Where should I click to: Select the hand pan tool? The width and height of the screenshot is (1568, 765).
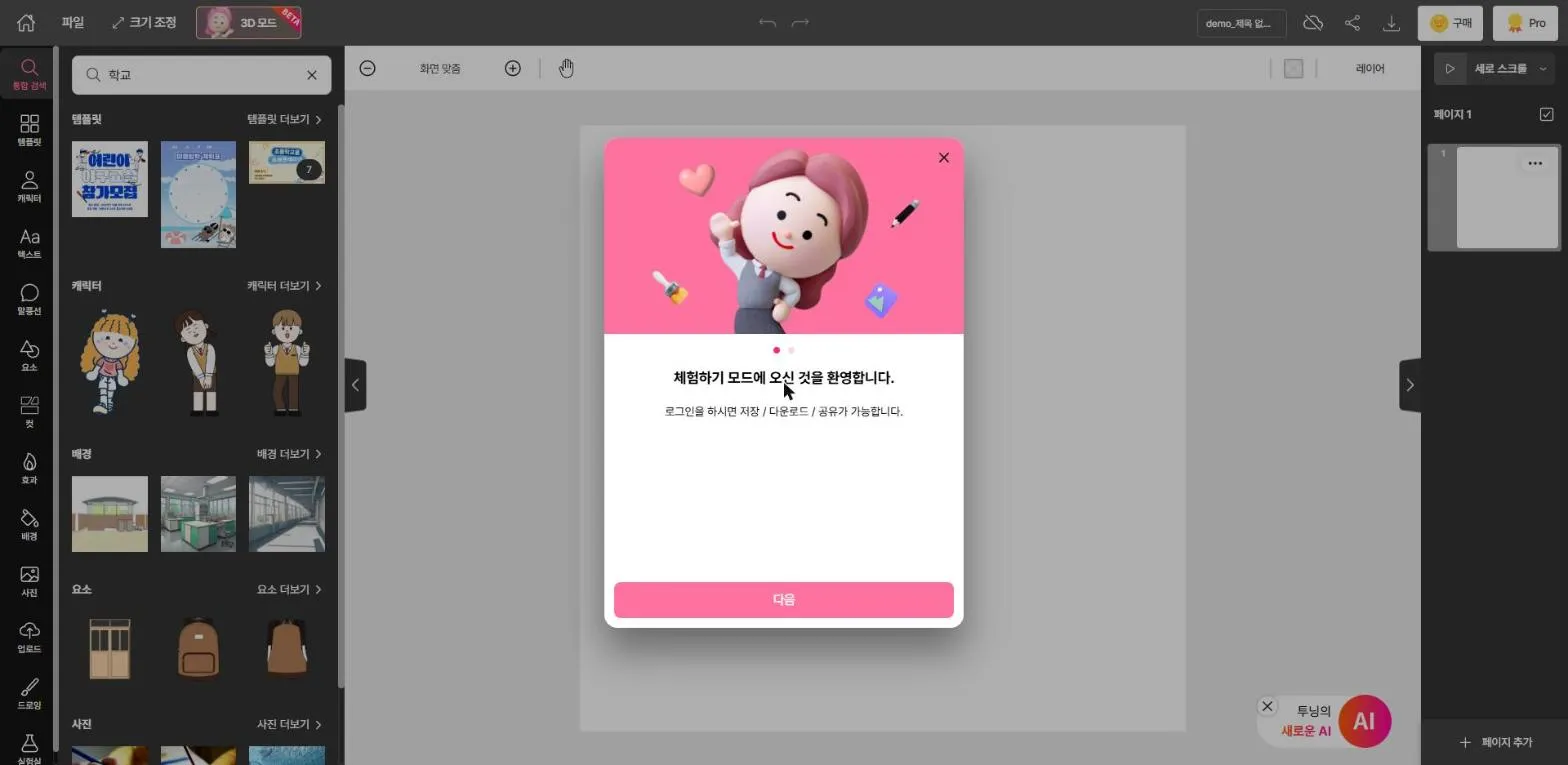566,68
